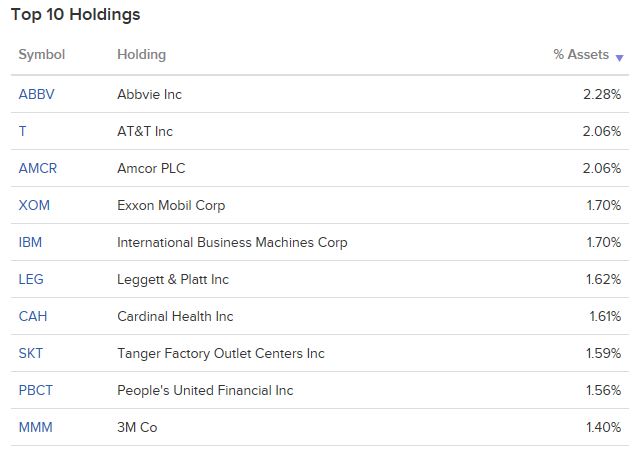Image resolution: width=639 pixels, height=454 pixels.
Task: Sort by the Symbol column header
Action: [42, 55]
